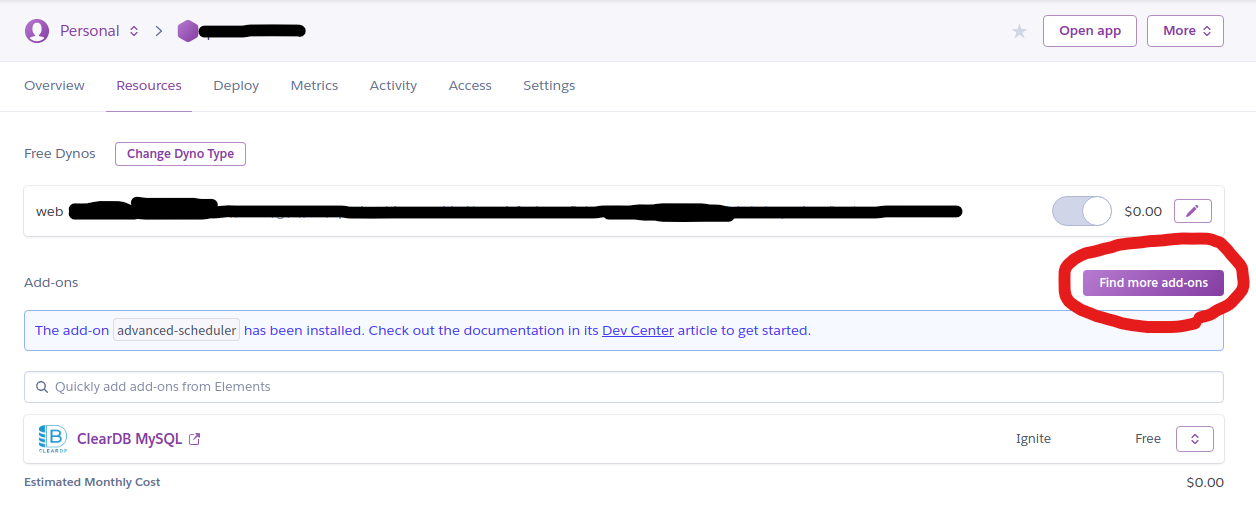Click the Open app button
The image size is (1256, 527).
(1090, 31)
